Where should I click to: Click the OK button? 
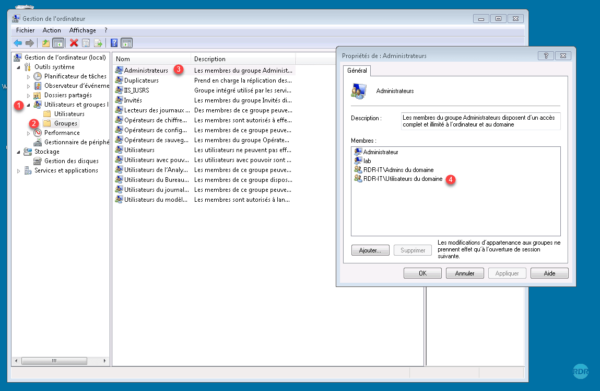point(422,273)
